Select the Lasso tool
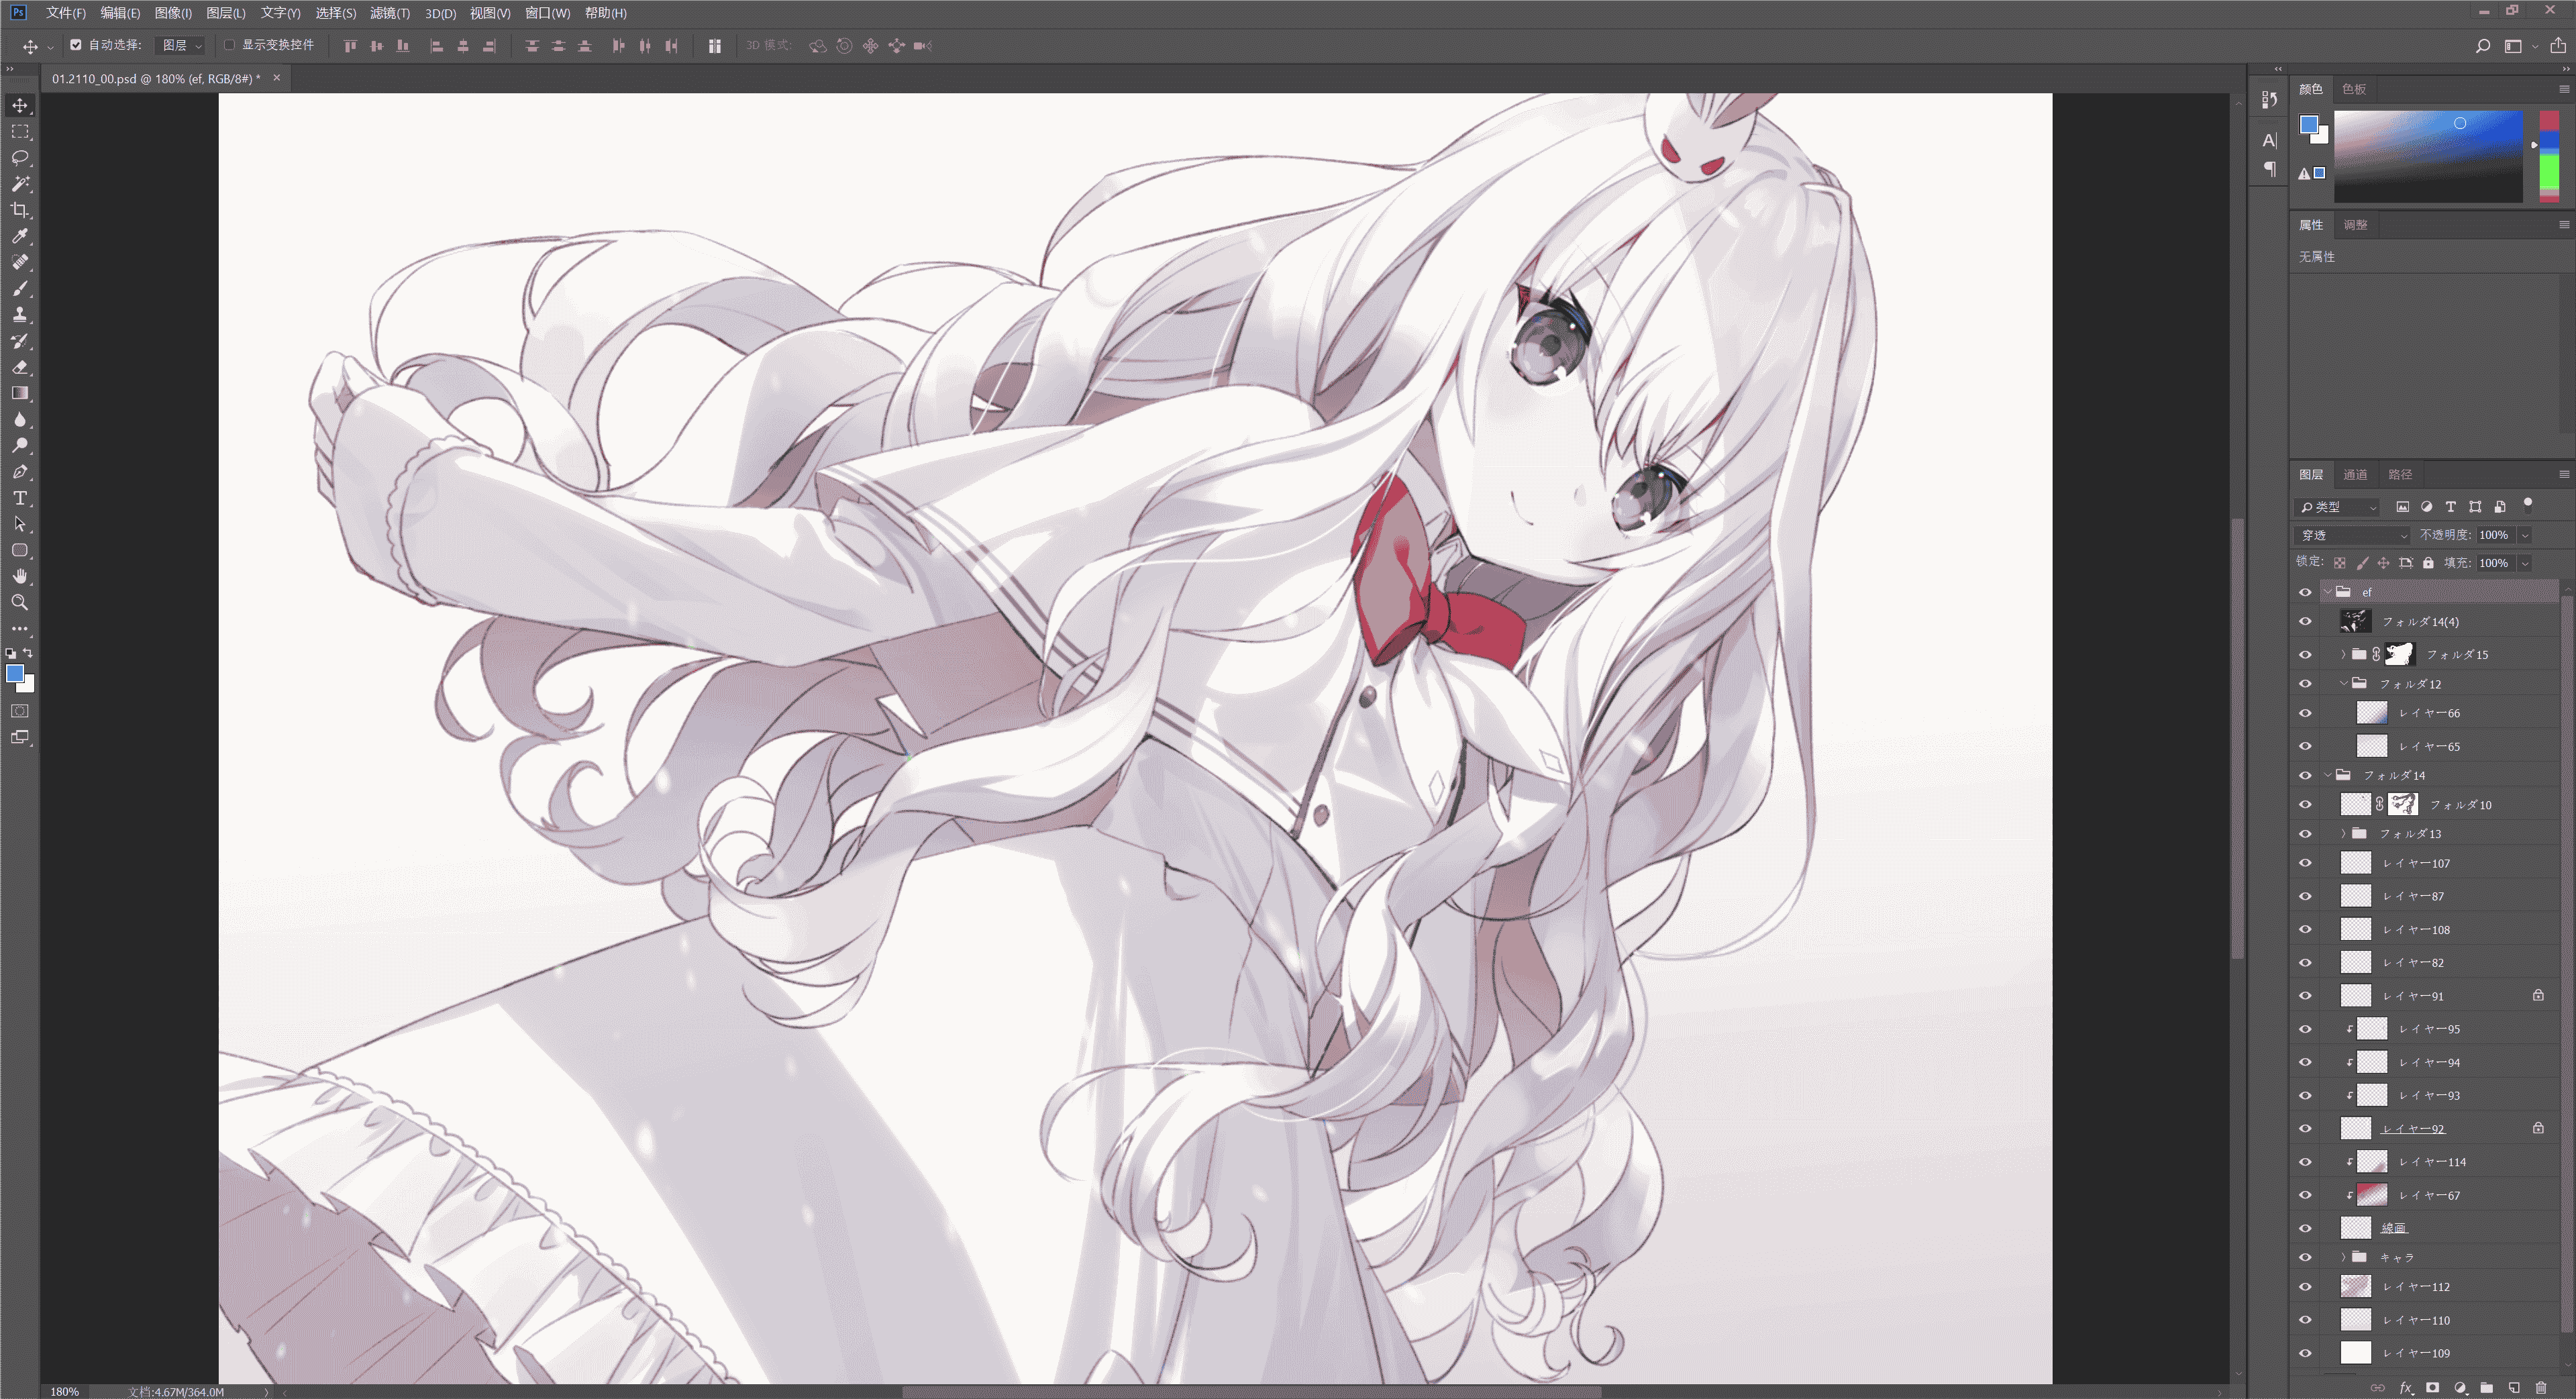This screenshot has height=1399, width=2576. pos(20,157)
